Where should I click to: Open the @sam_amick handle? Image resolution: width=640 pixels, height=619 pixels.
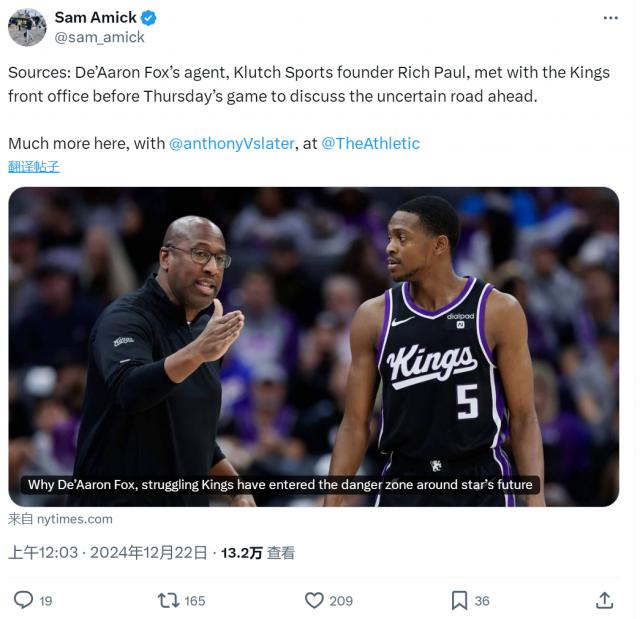(x=99, y=37)
